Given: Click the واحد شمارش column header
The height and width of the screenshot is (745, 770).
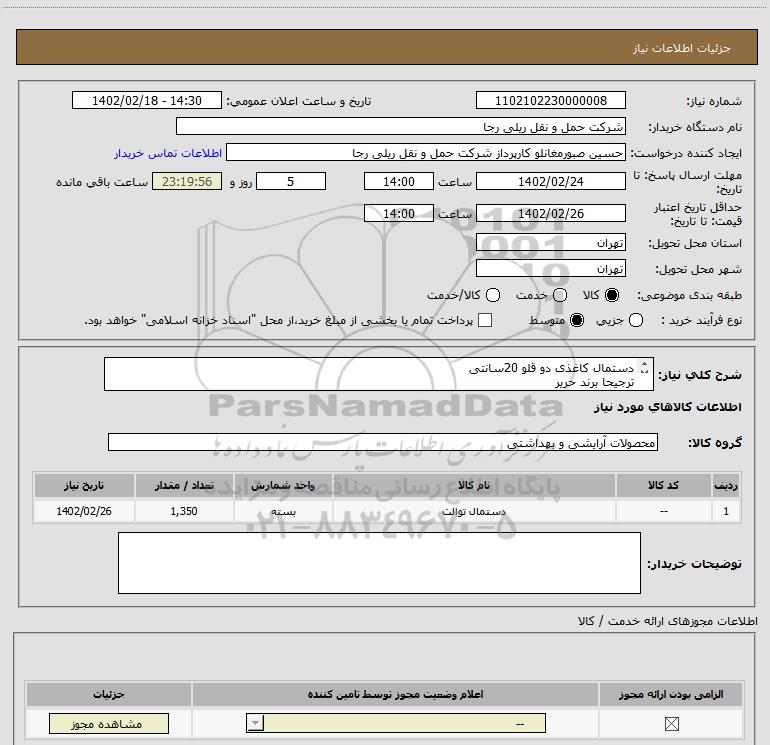Looking at the screenshot, I should 283,485.
